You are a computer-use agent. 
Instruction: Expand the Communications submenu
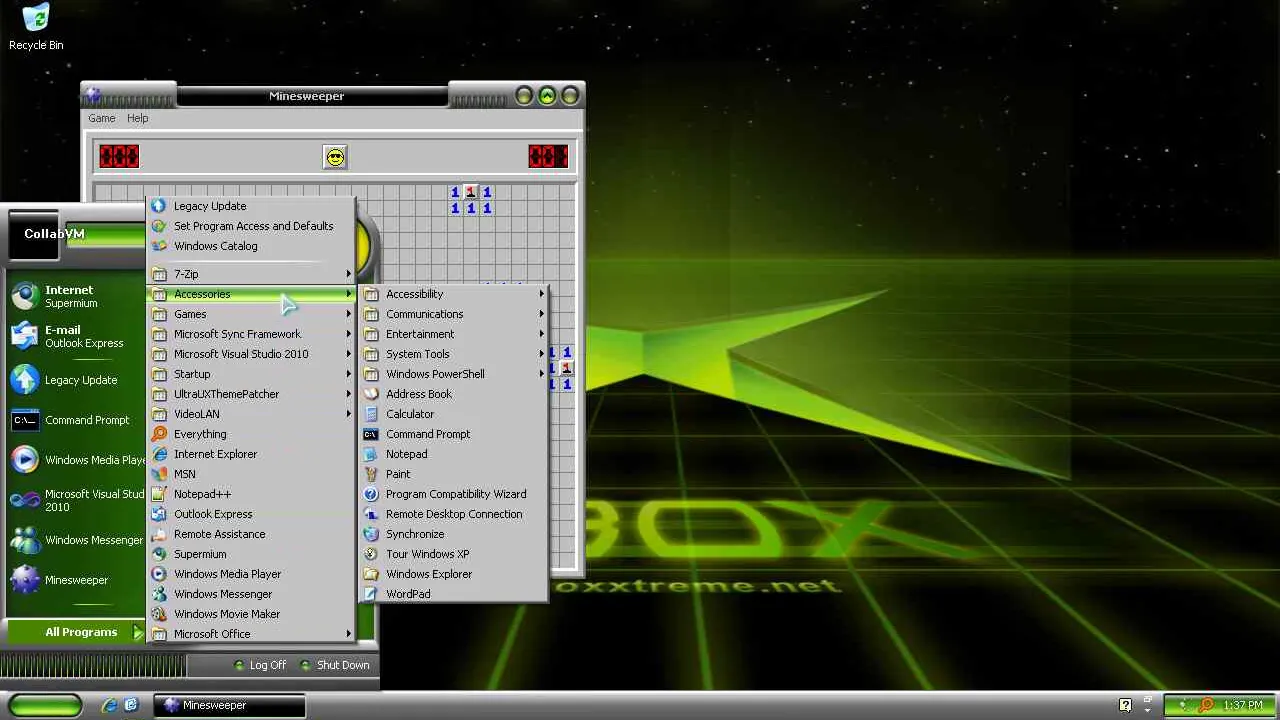click(454, 314)
